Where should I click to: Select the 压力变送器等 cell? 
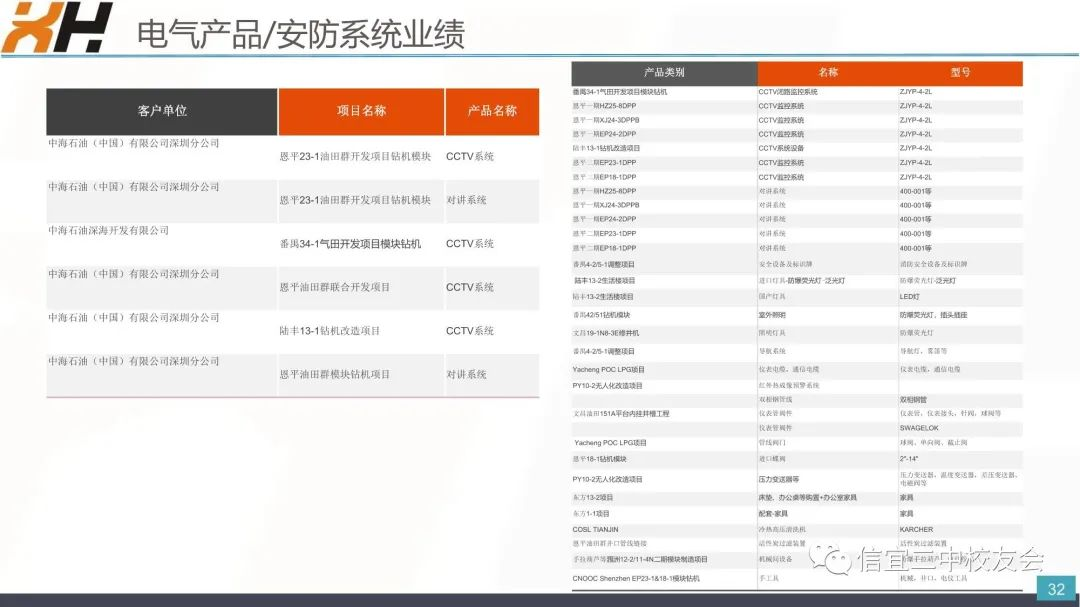click(779, 480)
